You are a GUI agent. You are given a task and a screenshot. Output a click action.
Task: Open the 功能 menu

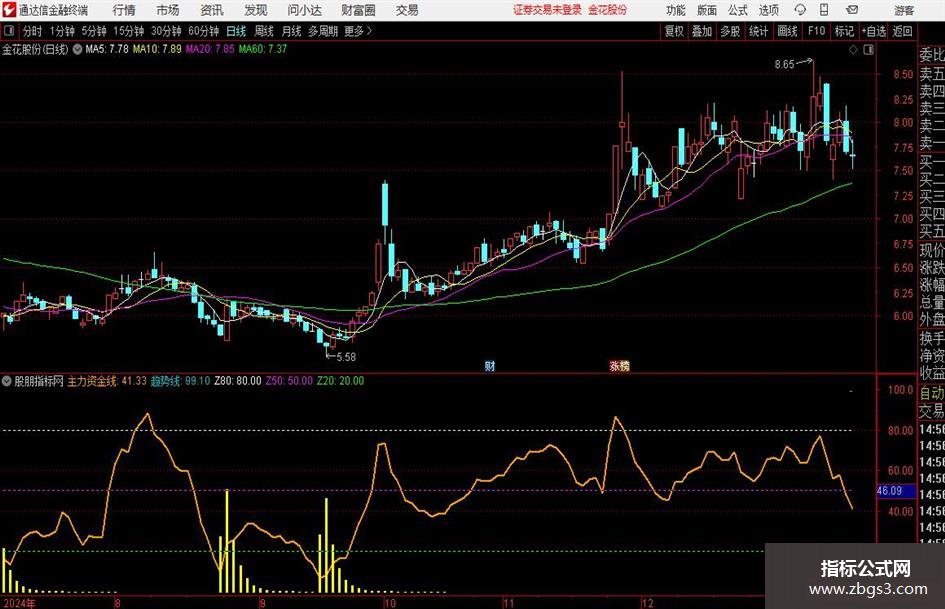coord(676,10)
